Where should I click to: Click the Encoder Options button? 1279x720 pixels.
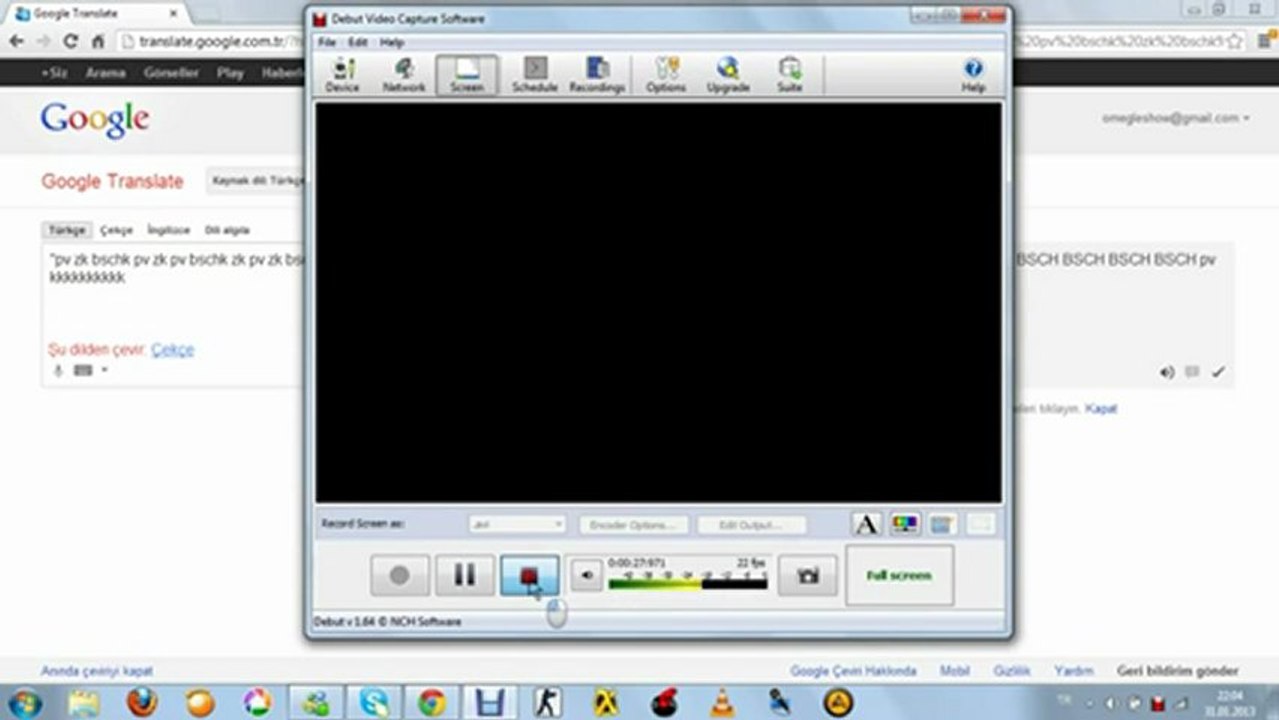tap(634, 524)
